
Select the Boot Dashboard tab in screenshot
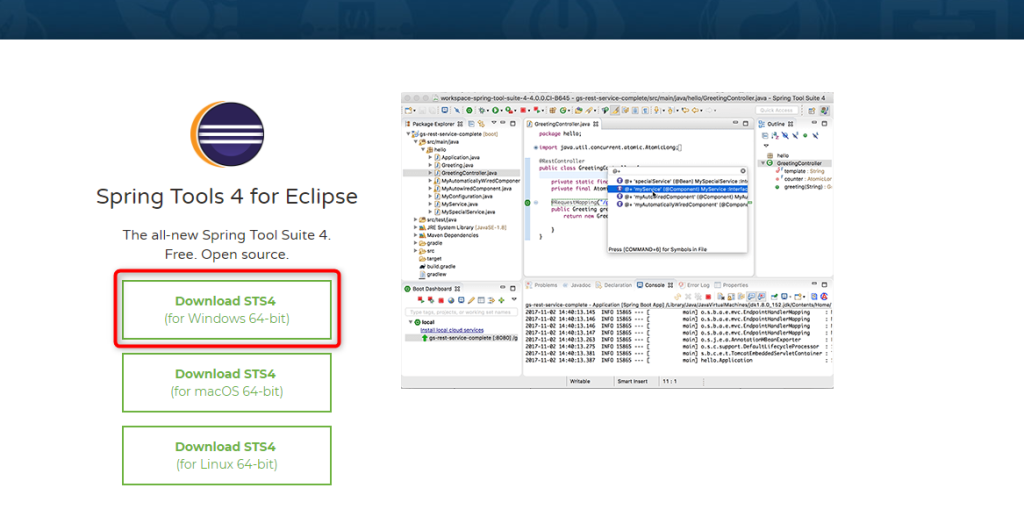coord(432,288)
